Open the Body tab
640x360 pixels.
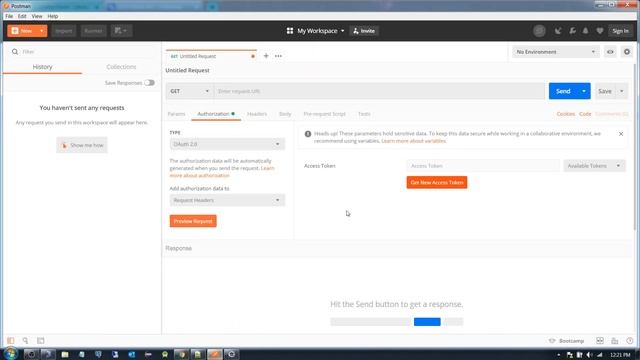pos(285,114)
